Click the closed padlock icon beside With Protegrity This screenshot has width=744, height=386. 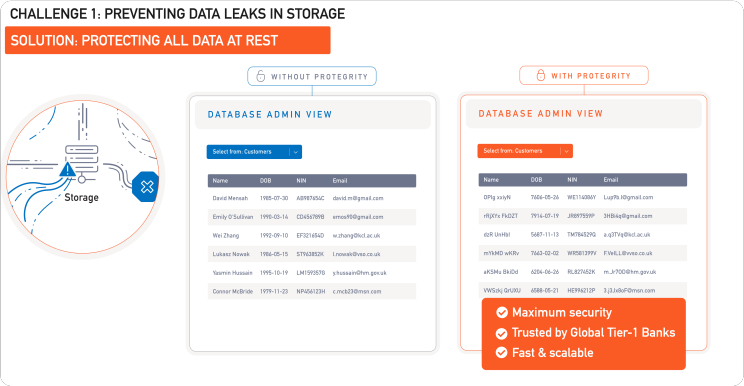click(540, 75)
